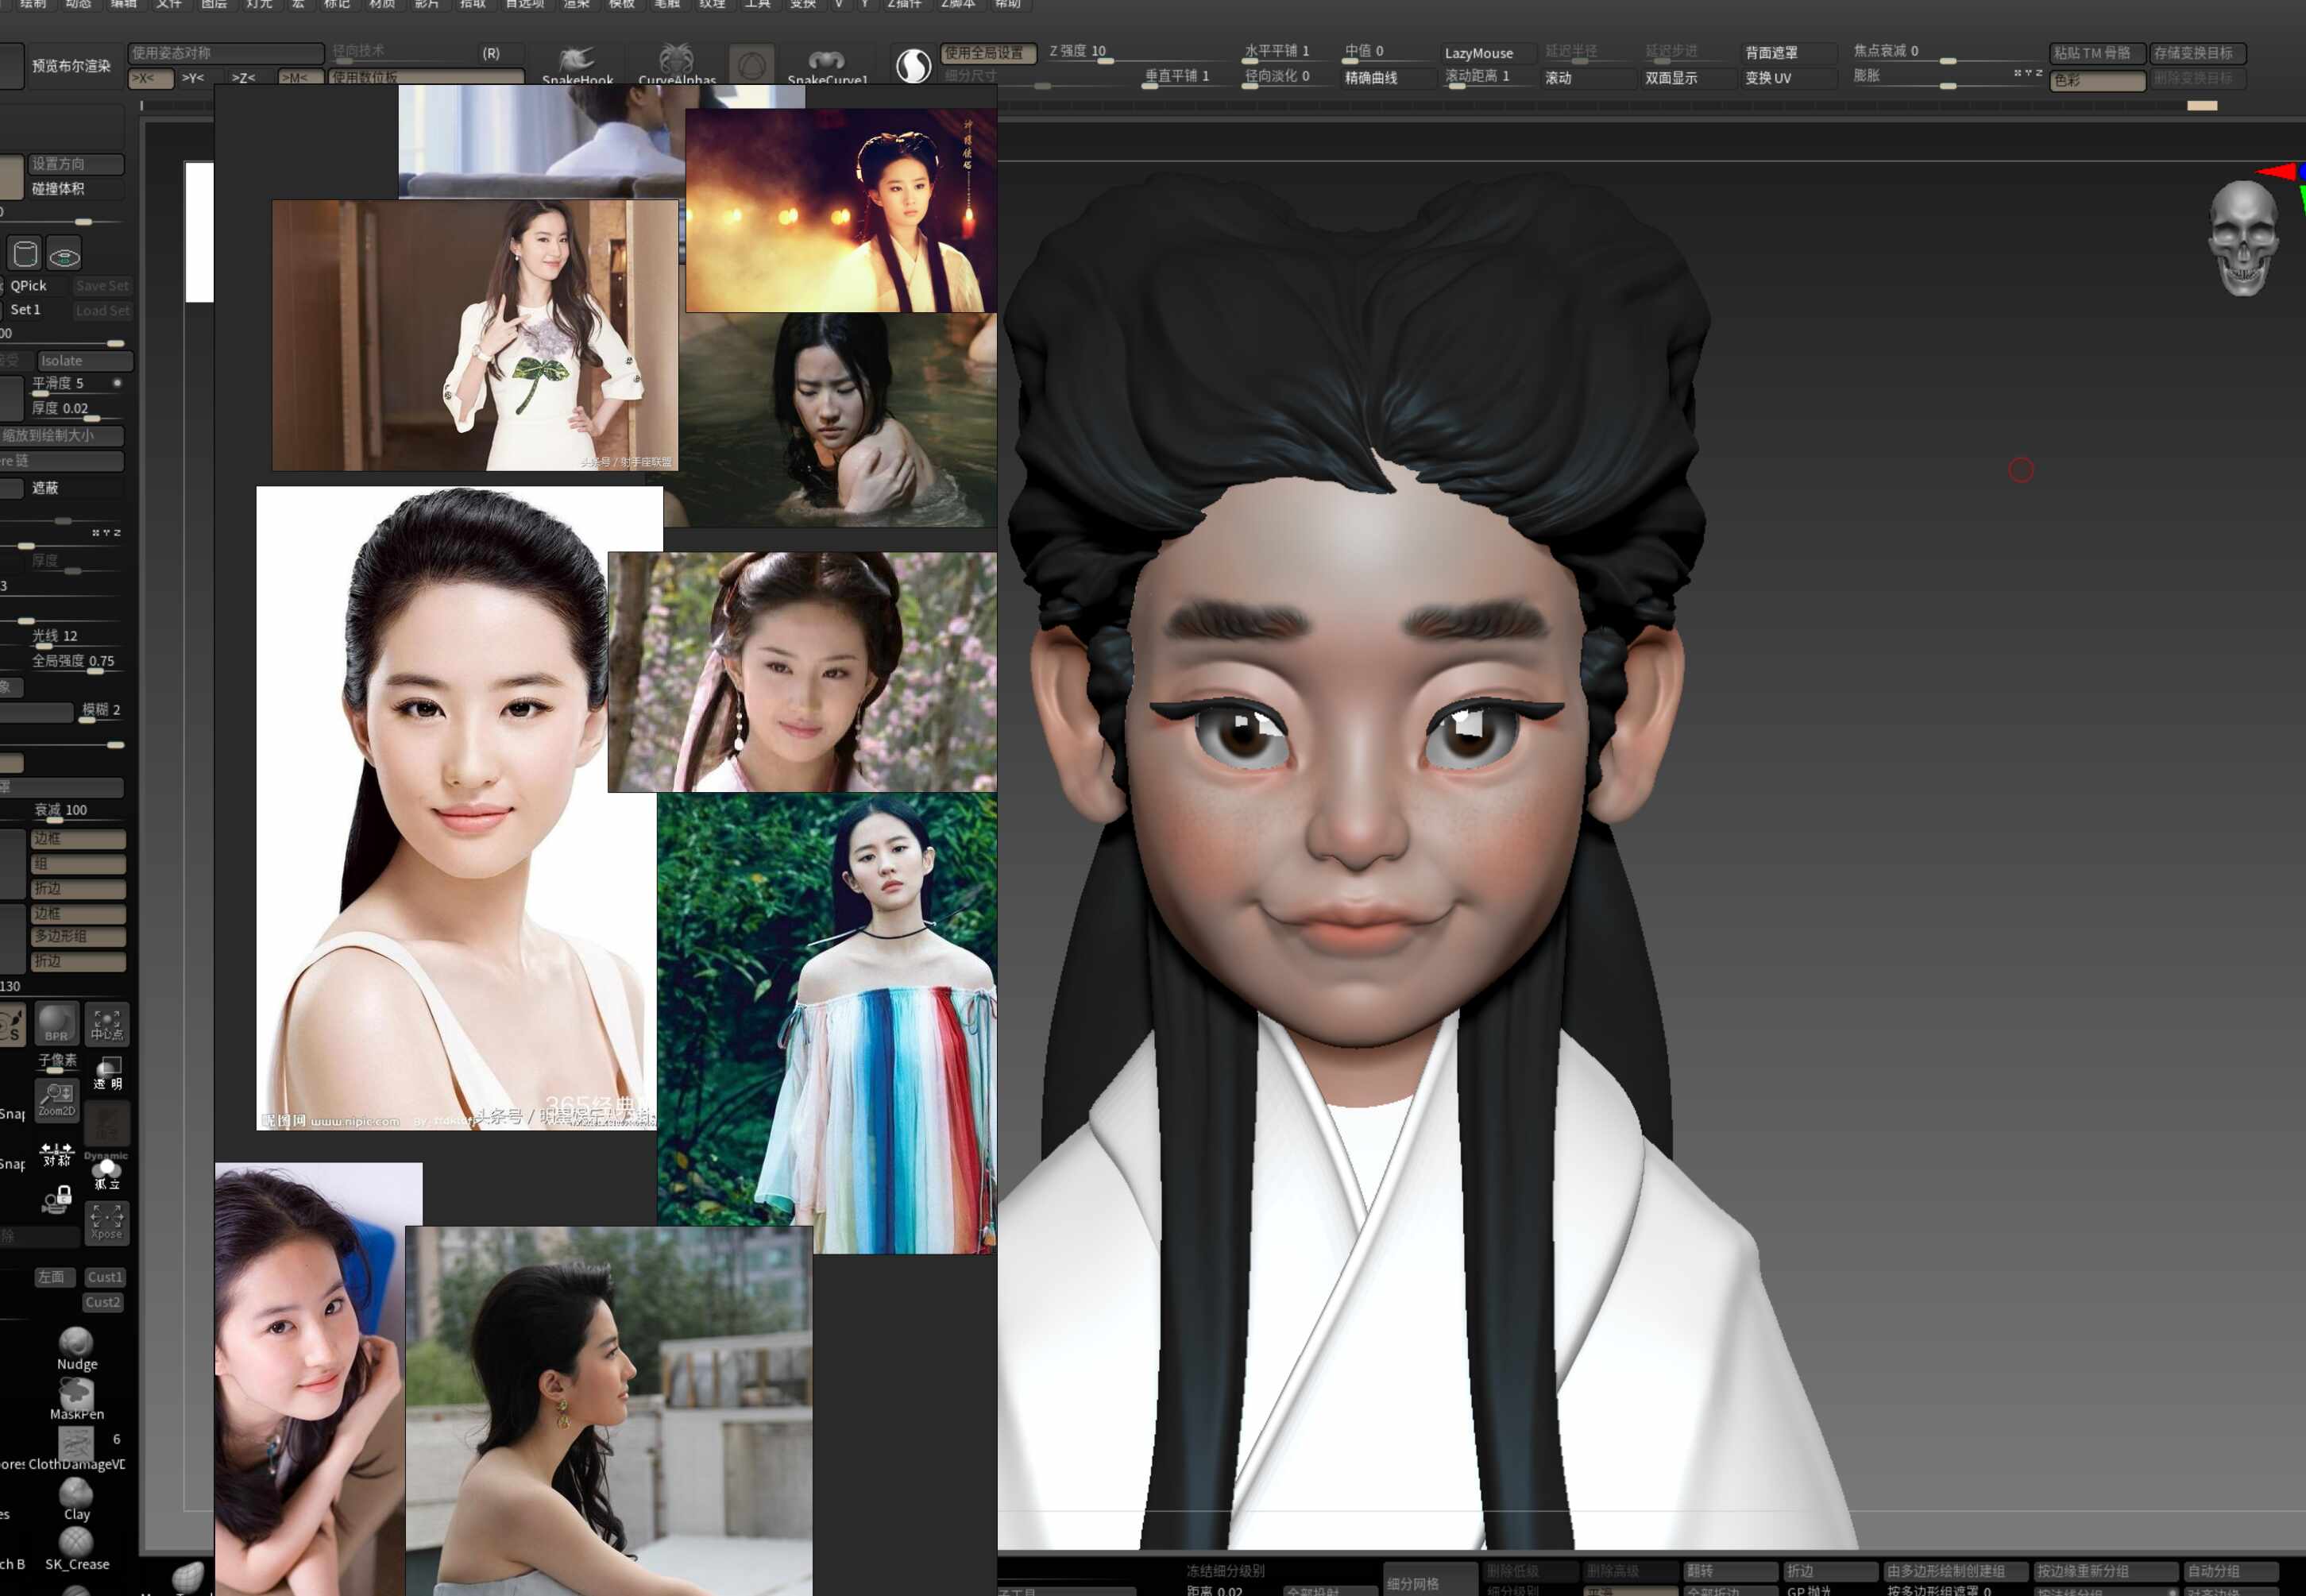2306x1596 pixels.
Task: Select the SnakeHook brush icon
Action: click(x=577, y=65)
